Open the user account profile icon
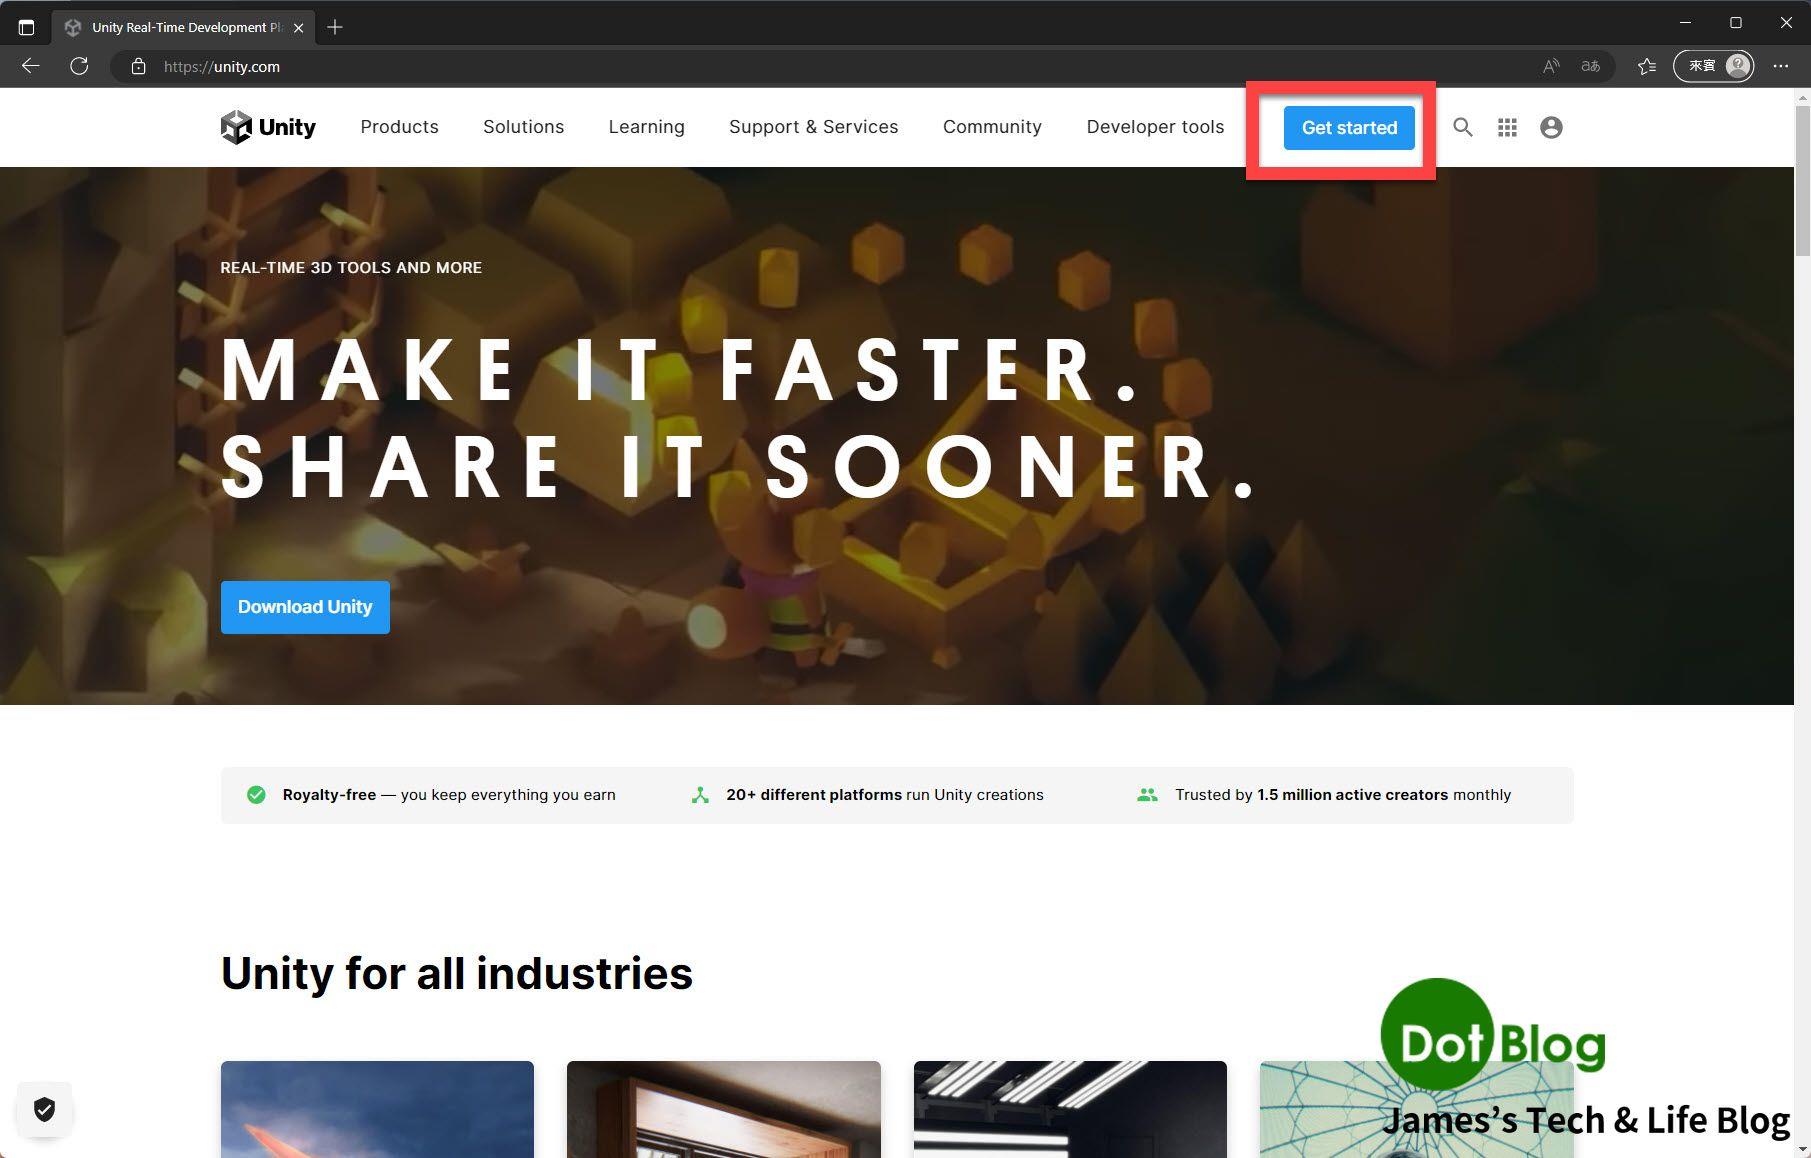Image resolution: width=1811 pixels, height=1158 pixels. coord(1551,127)
